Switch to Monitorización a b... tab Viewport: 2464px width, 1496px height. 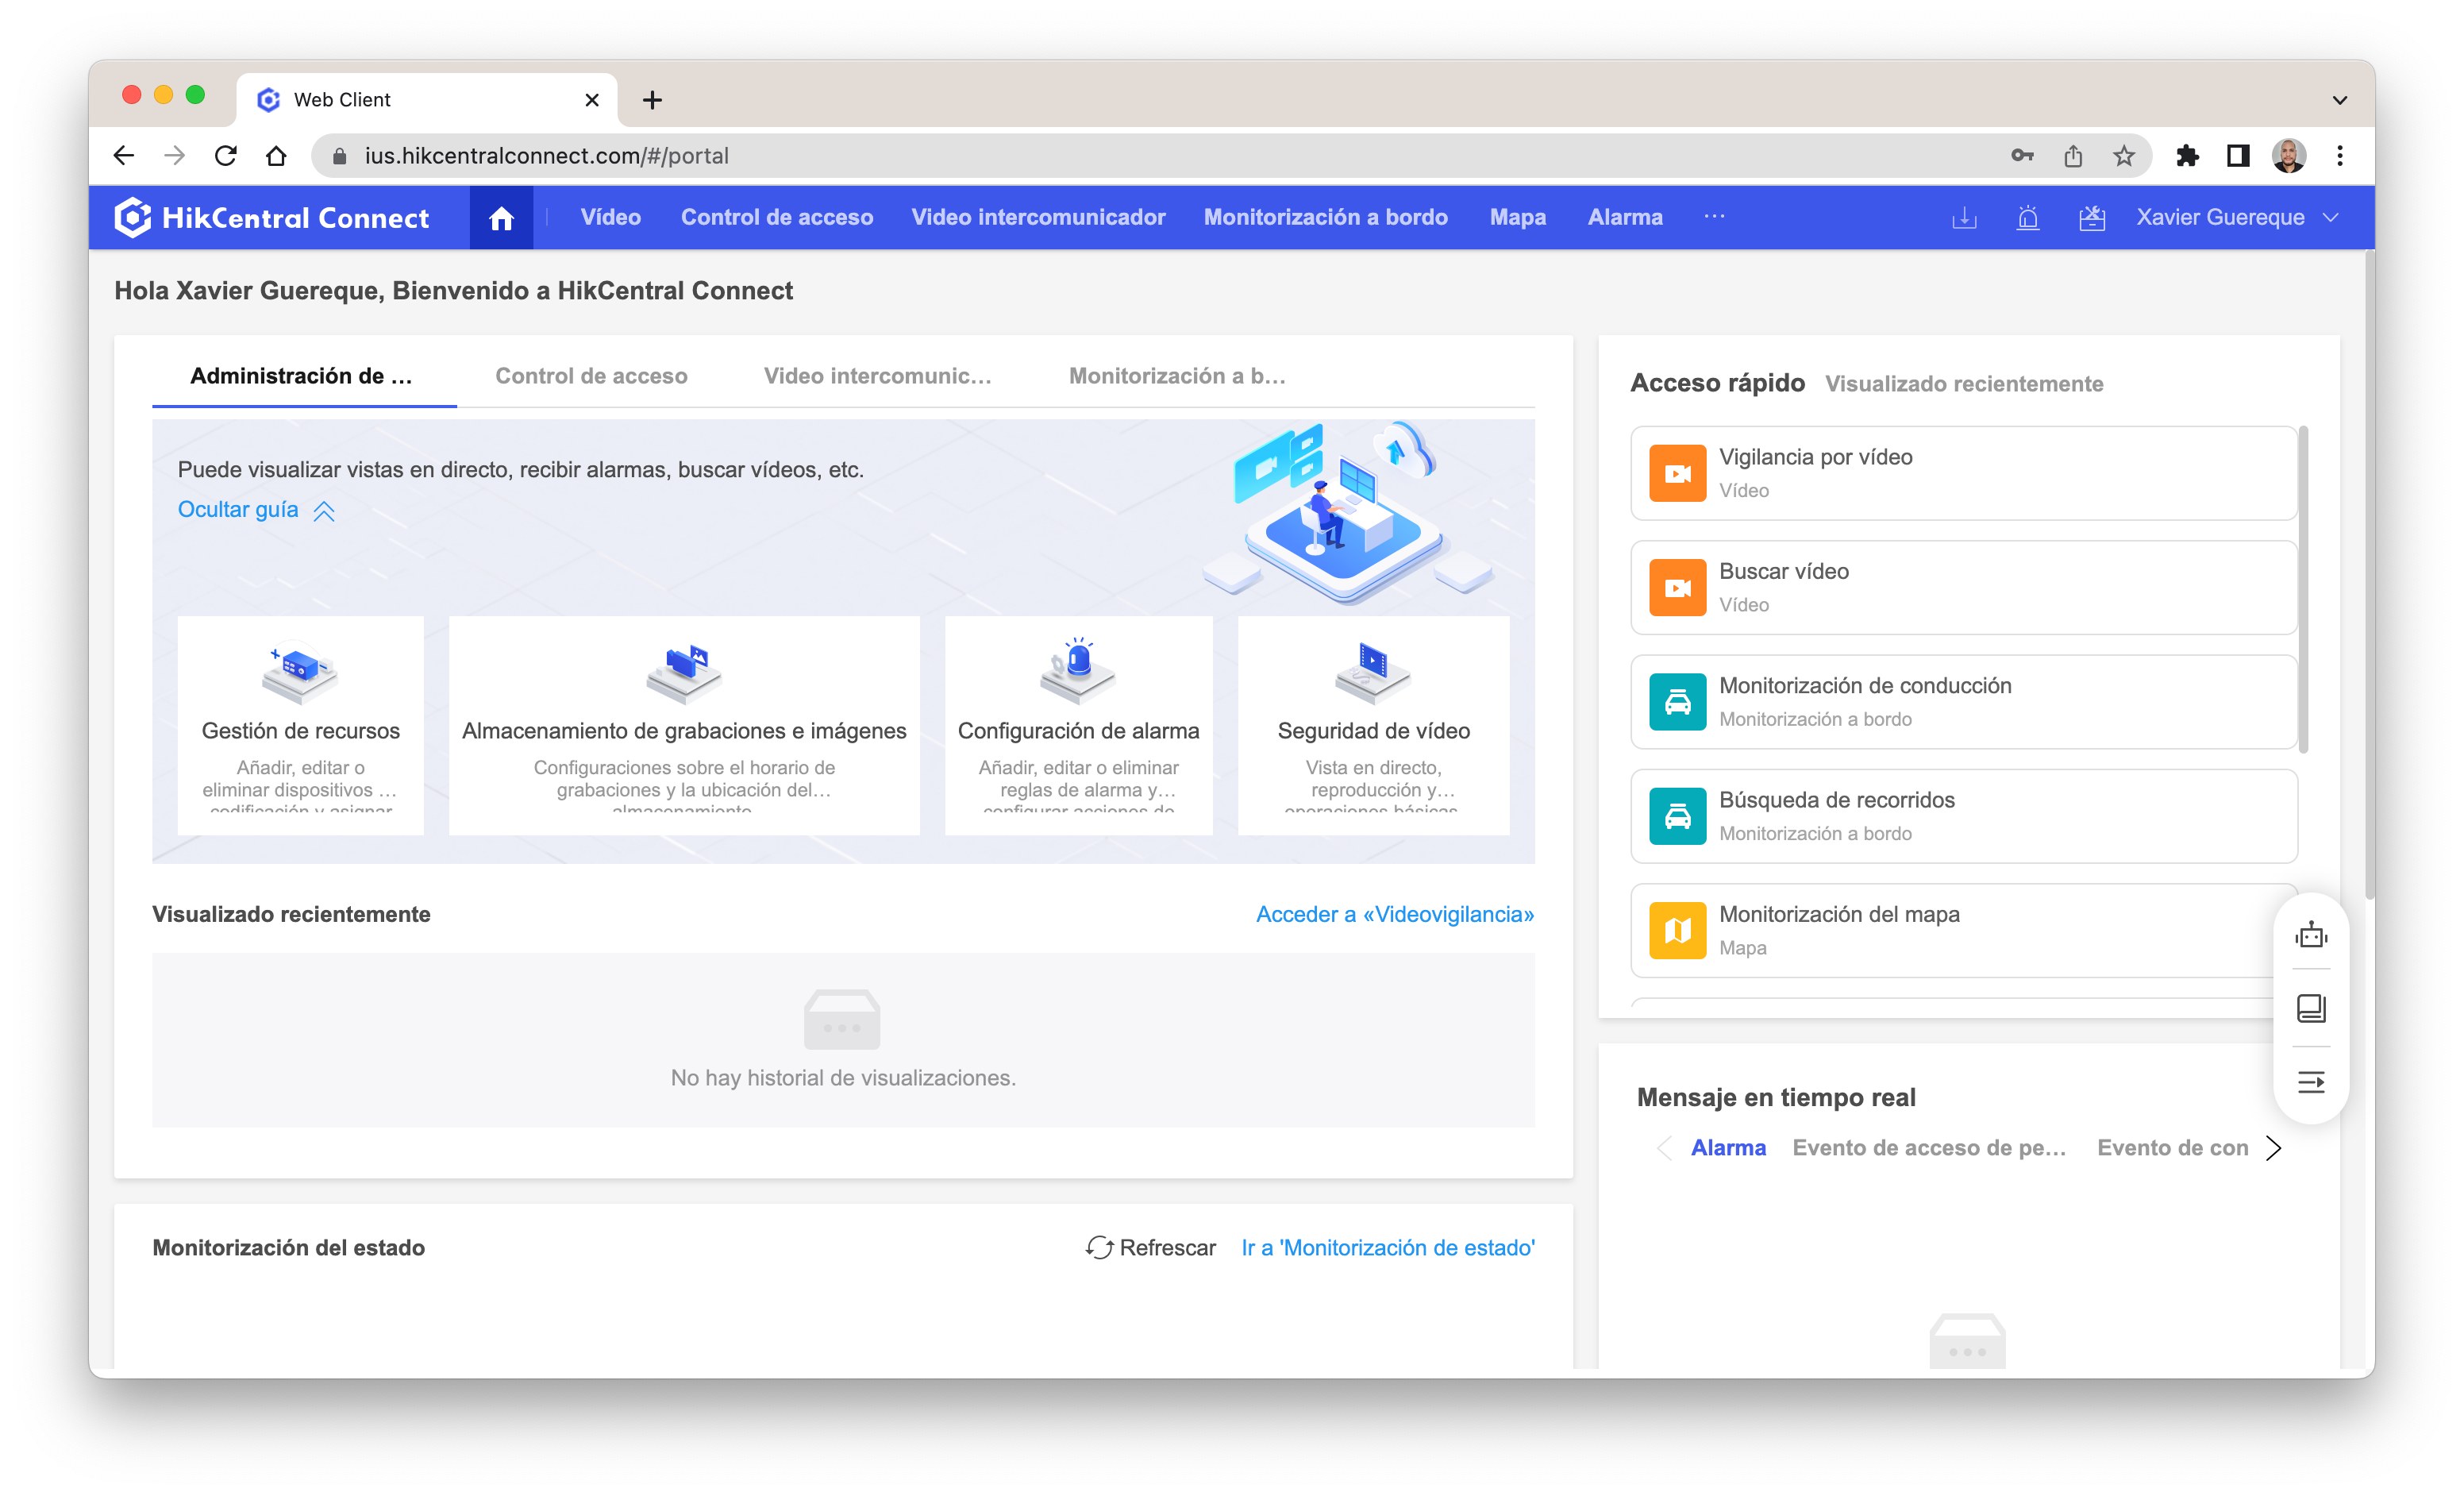1177,376
